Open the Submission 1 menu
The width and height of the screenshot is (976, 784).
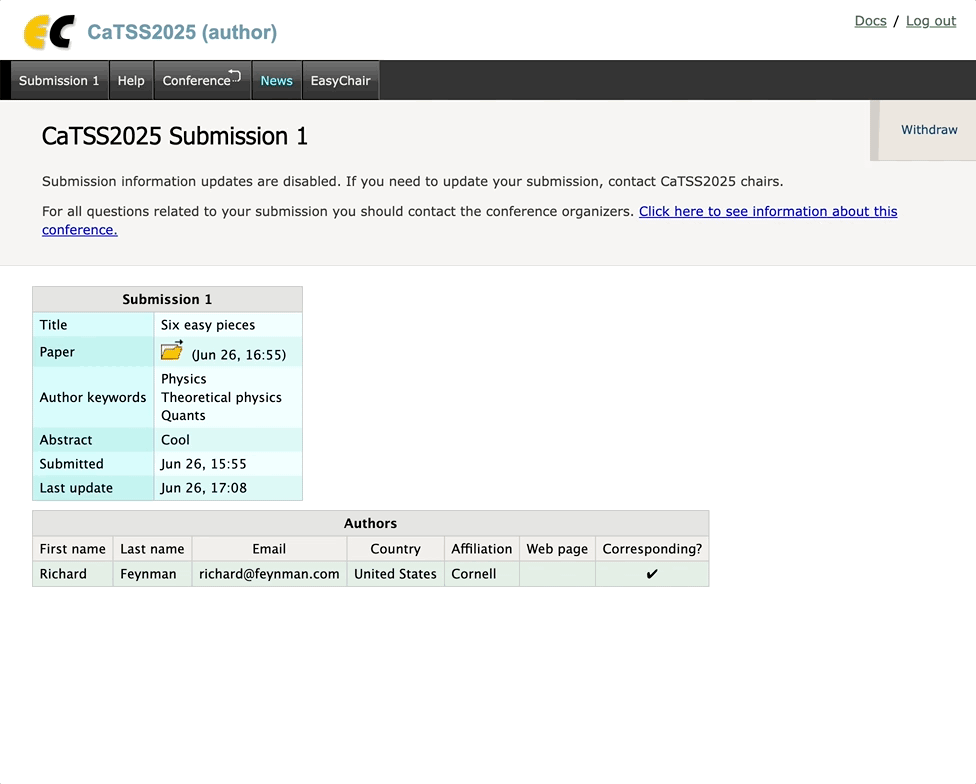pos(59,81)
